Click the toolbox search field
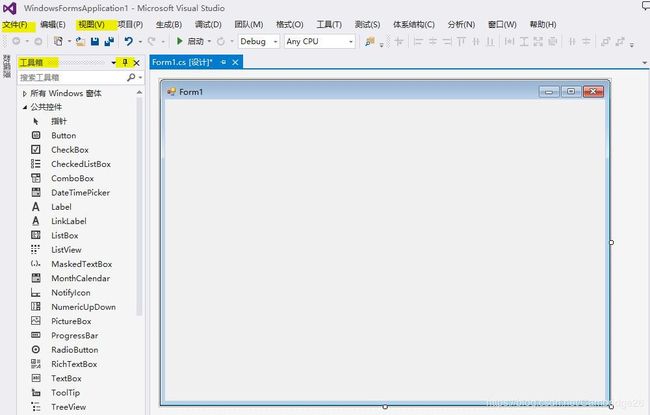The width and height of the screenshot is (650, 415). (x=72, y=77)
